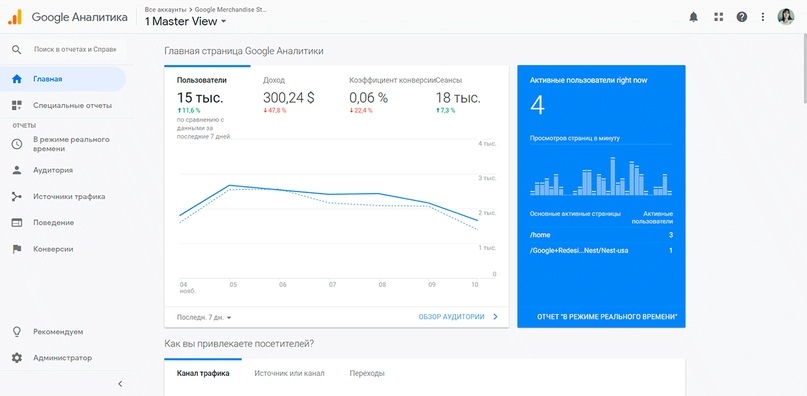Click the pageviews per minute bar chart
807x396 pixels.
point(601,176)
